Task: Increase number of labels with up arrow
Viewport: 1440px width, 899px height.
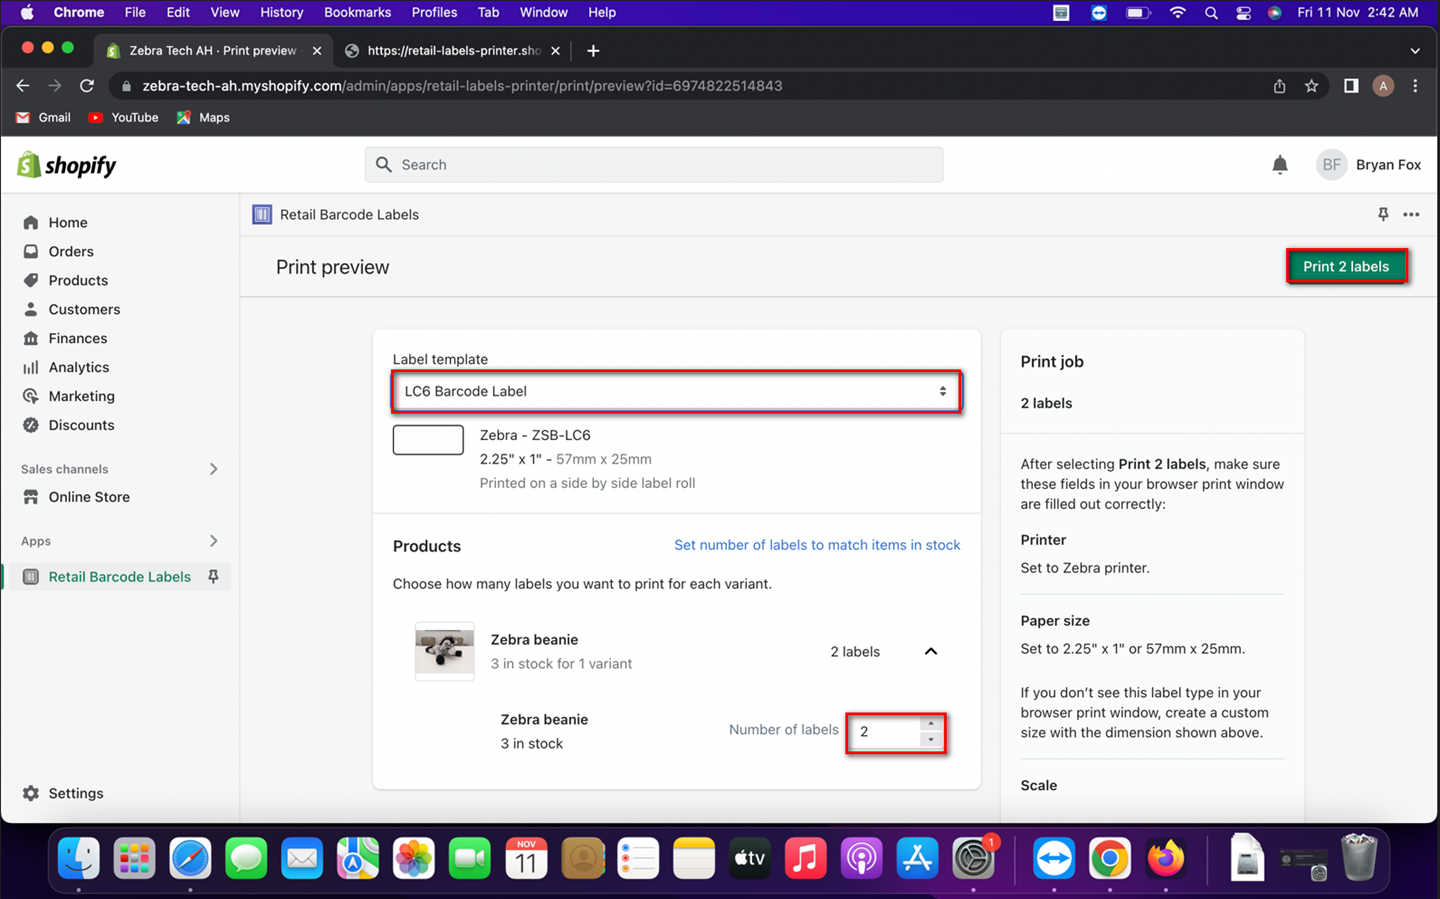Action: click(x=931, y=723)
